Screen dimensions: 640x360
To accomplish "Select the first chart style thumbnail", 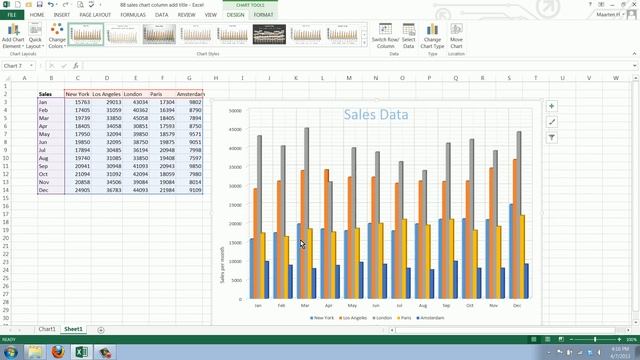I will pos(86,34).
